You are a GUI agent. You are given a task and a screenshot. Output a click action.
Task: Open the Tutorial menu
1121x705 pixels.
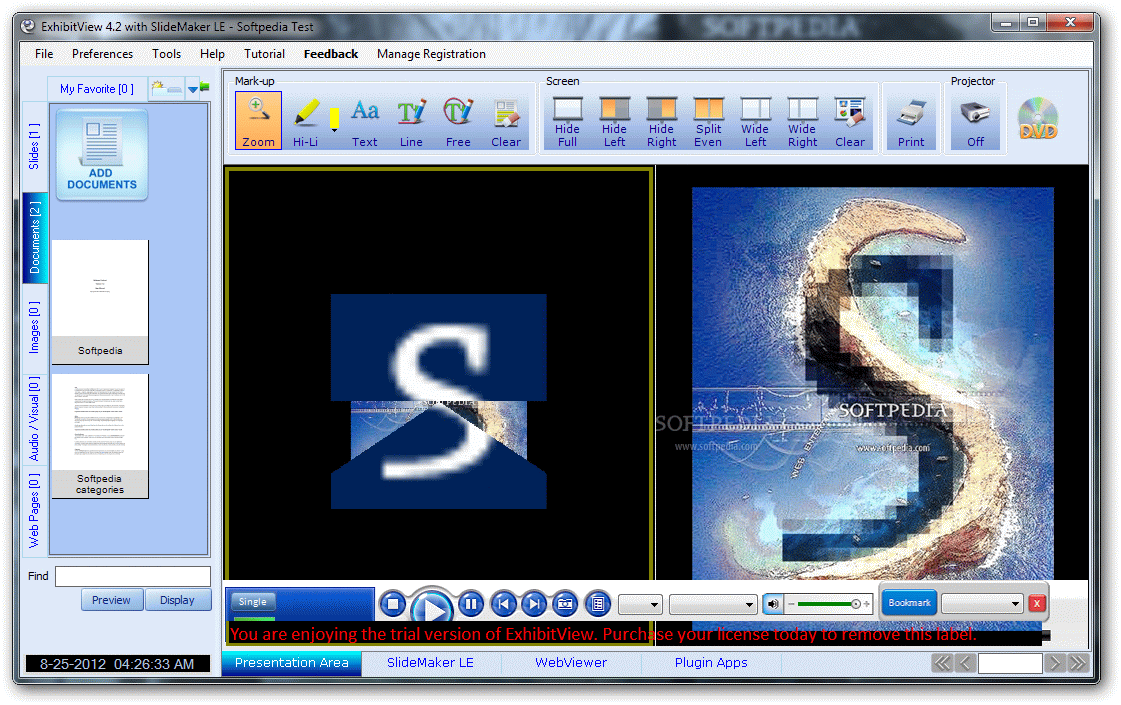click(x=265, y=54)
